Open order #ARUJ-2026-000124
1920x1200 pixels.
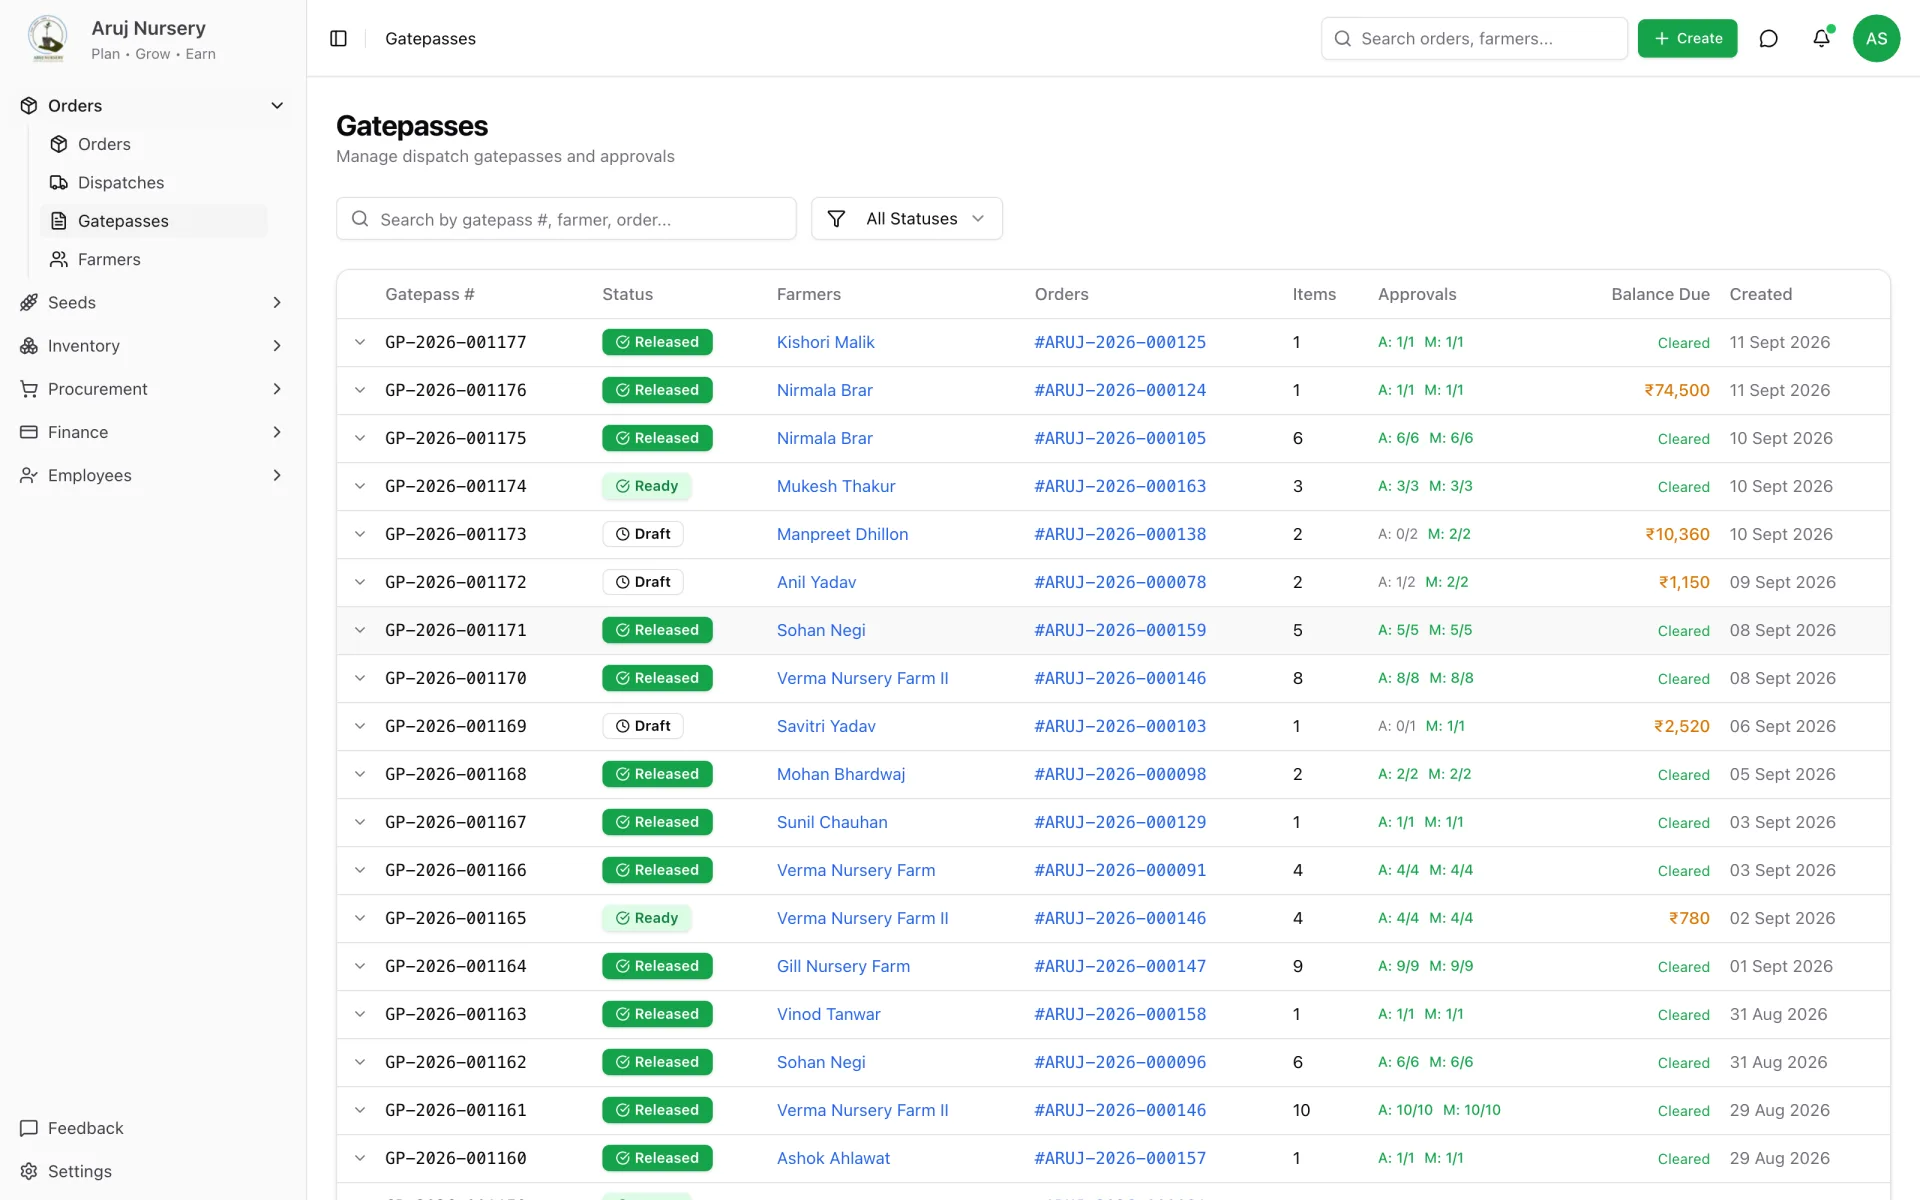1120,390
